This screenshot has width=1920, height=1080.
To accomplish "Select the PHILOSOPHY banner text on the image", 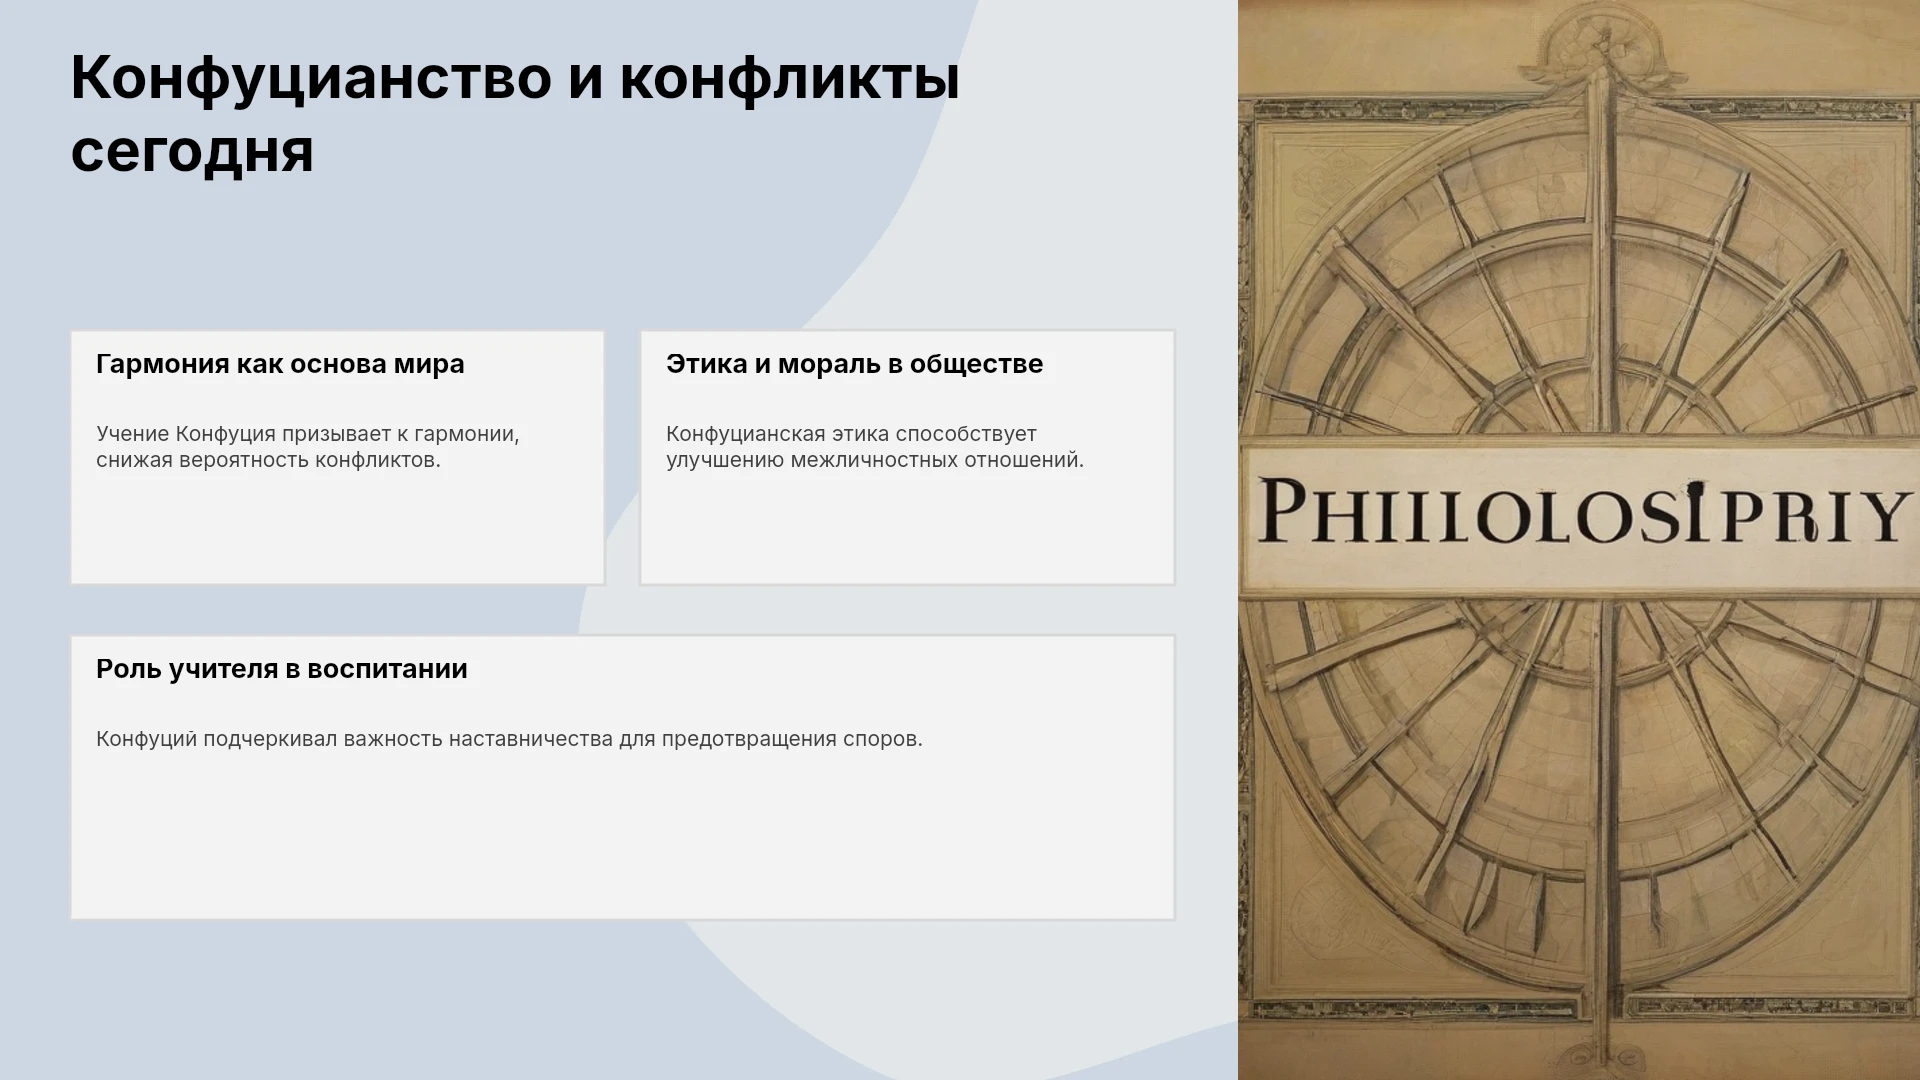I will (x=1584, y=512).
